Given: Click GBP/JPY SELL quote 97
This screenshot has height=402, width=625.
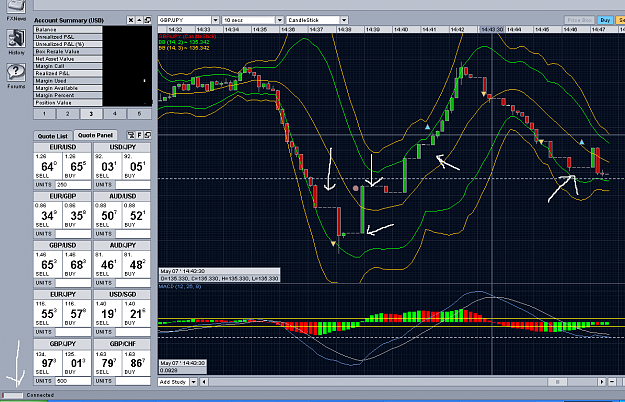Looking at the screenshot, I should [x=48, y=363].
